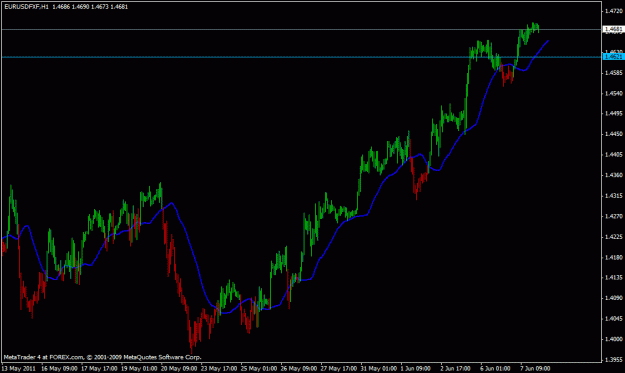Click the 1.4090 price scale label
The width and height of the screenshot is (625, 373).
point(614,298)
